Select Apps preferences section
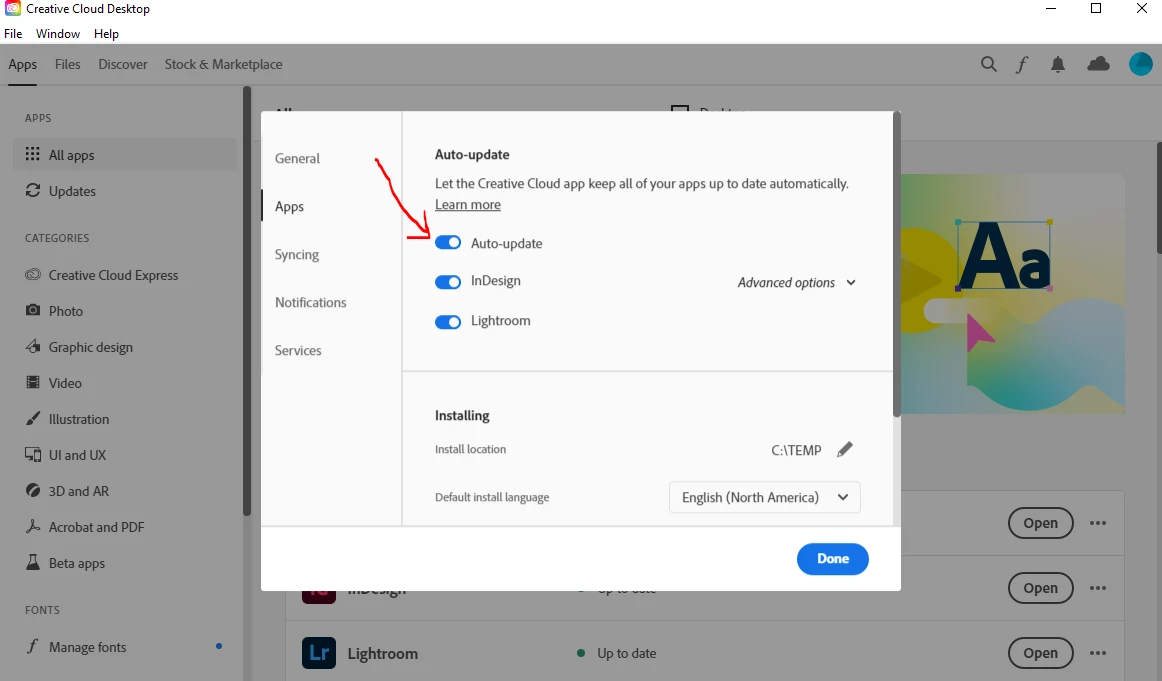The image size is (1162, 681). (289, 207)
